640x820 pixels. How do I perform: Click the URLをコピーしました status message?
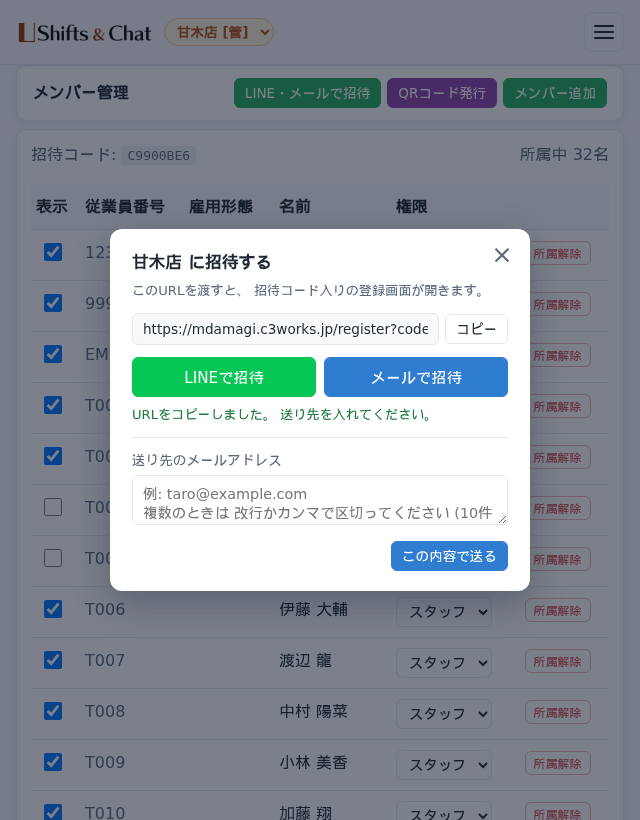coord(283,415)
